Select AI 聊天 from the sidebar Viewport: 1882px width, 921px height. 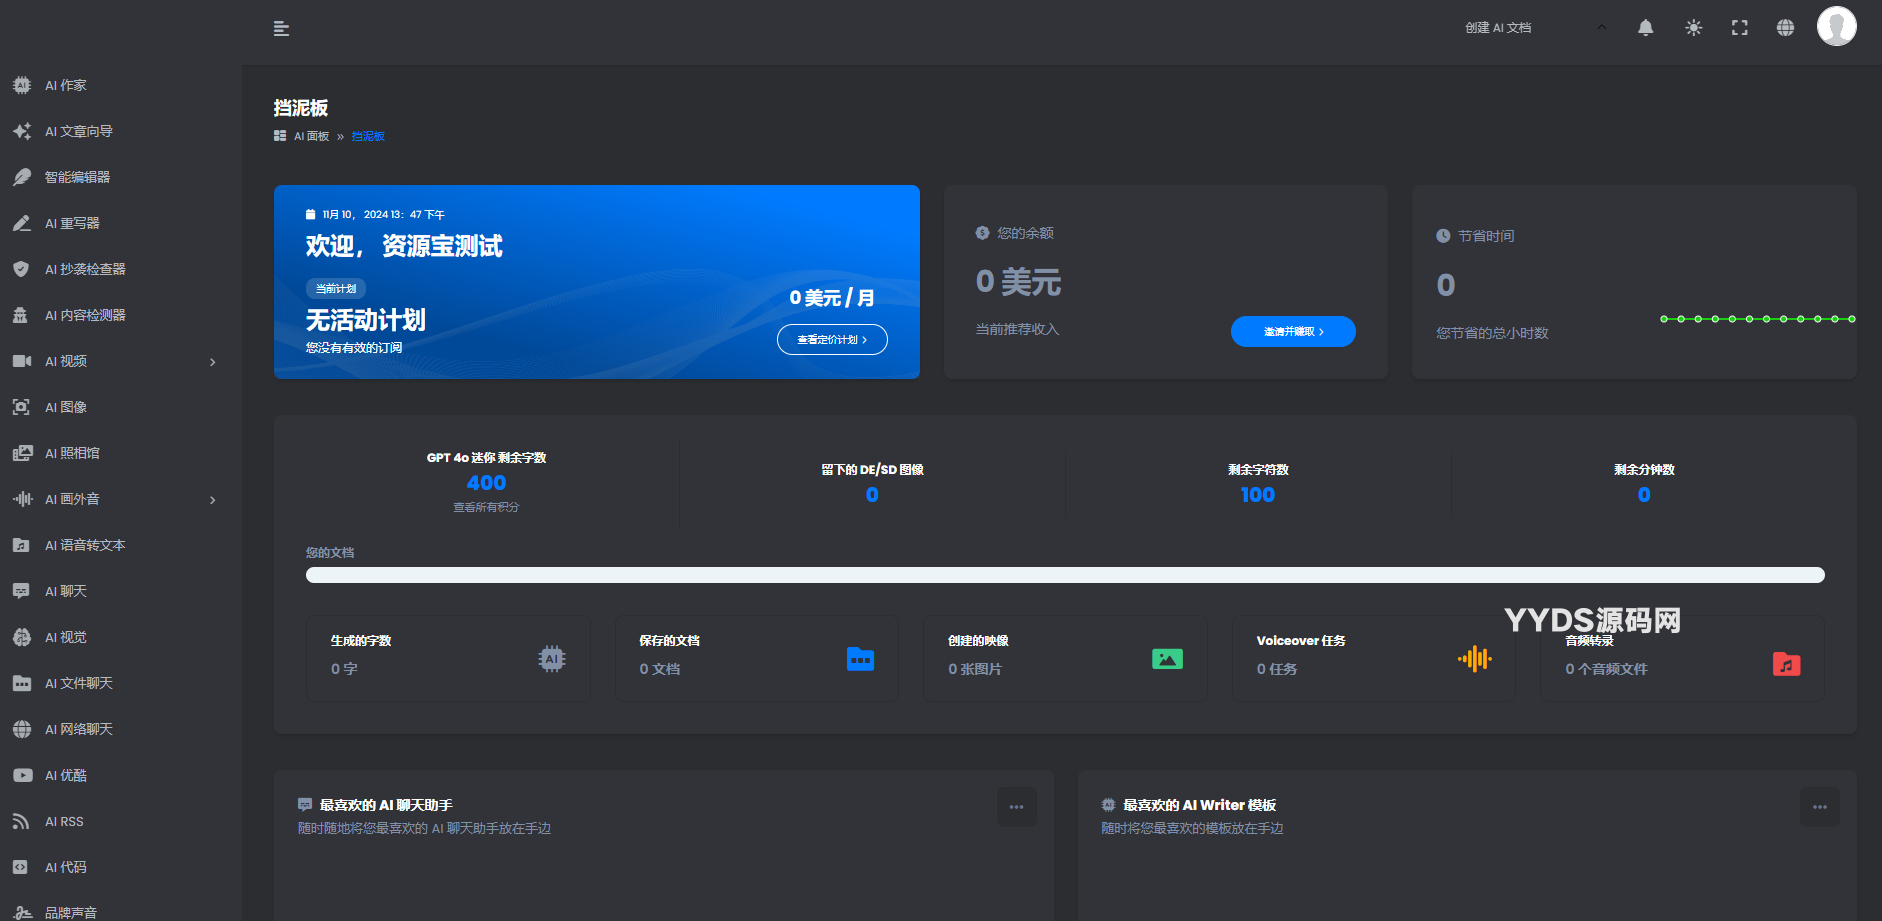click(66, 592)
